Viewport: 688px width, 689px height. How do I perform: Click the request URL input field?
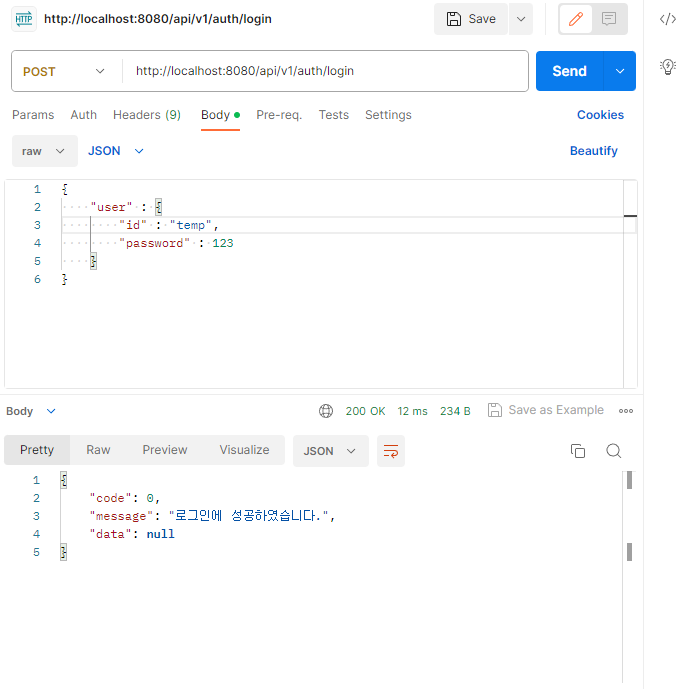click(325, 71)
